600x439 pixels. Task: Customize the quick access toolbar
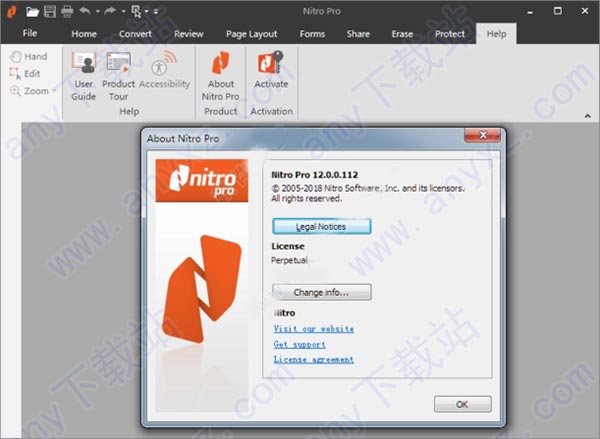pyautogui.click(x=156, y=12)
